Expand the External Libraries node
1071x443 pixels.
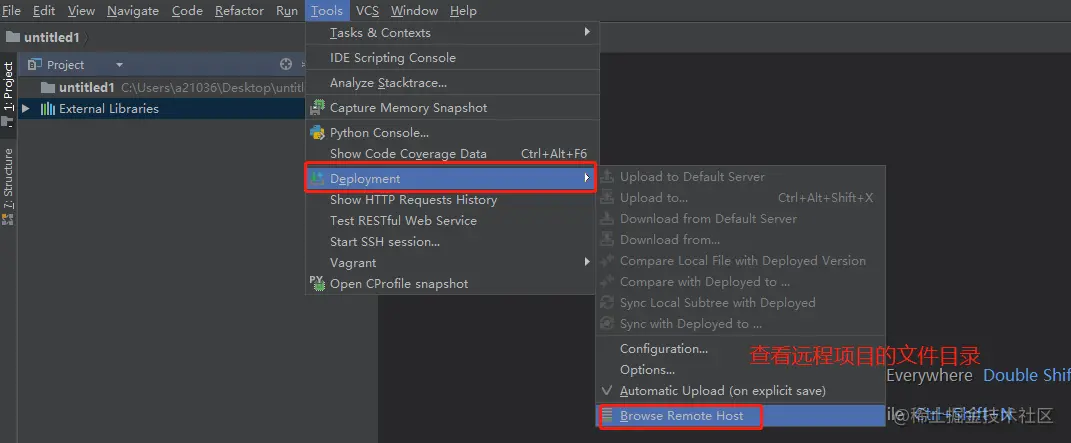(x=26, y=109)
